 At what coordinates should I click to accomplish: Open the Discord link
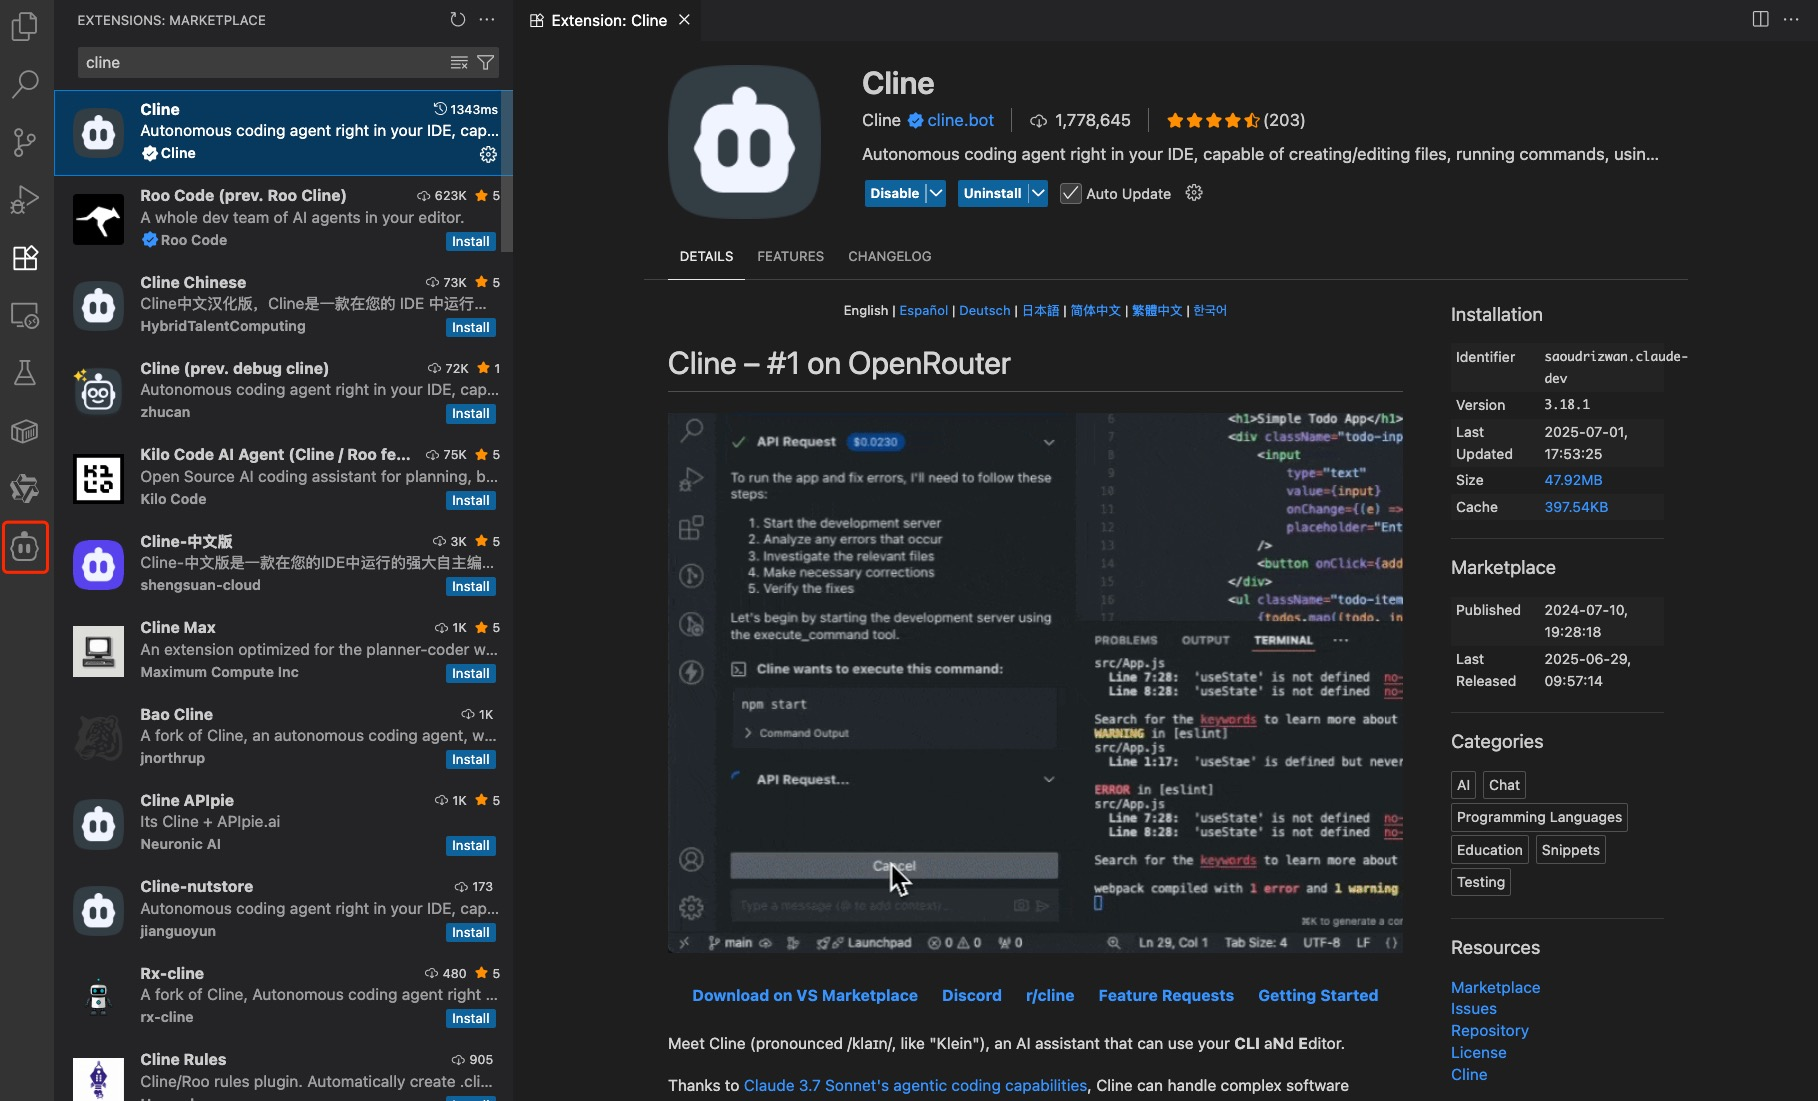971,995
